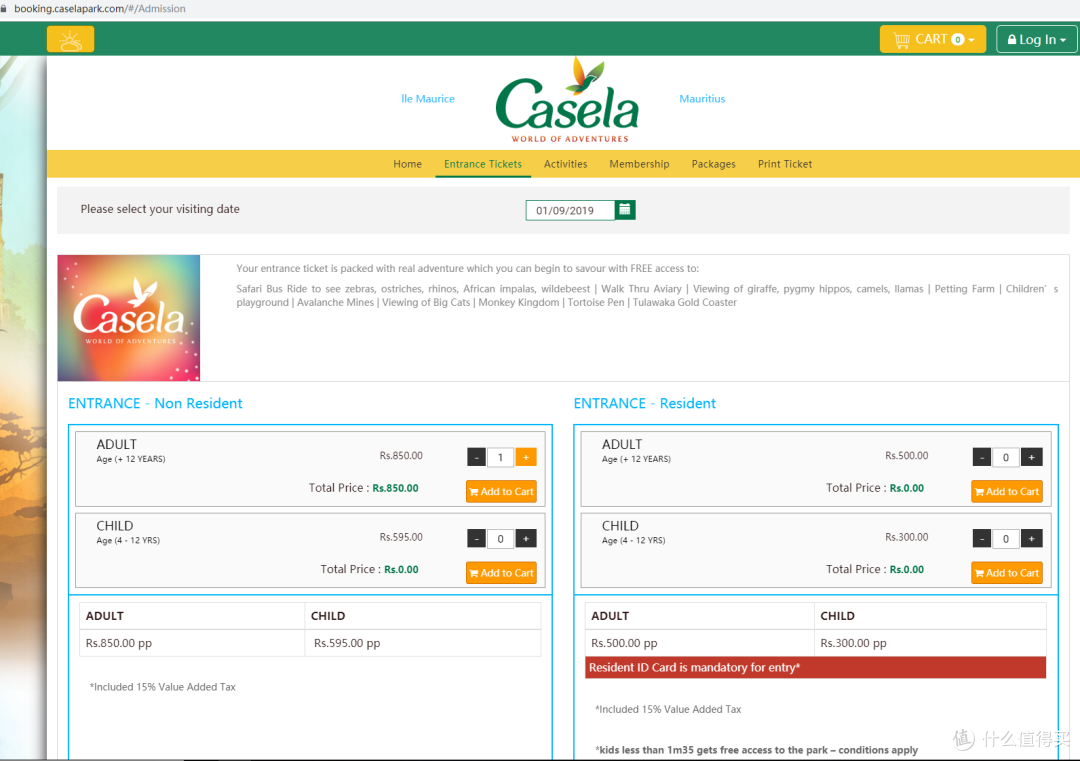1080x761 pixels.
Task: Click the padlock icon in address bar
Action: [4, 9]
